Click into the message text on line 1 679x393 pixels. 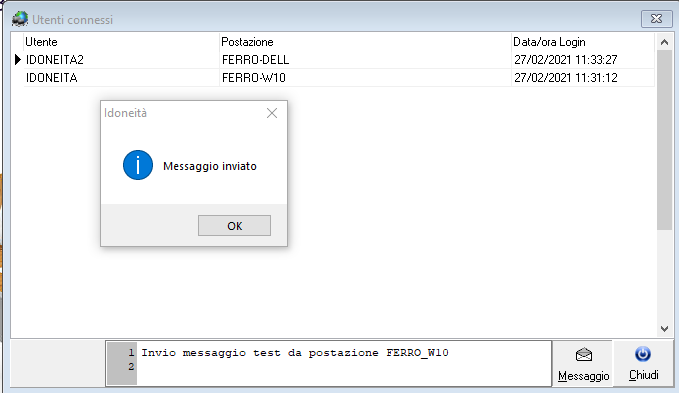tap(295, 353)
